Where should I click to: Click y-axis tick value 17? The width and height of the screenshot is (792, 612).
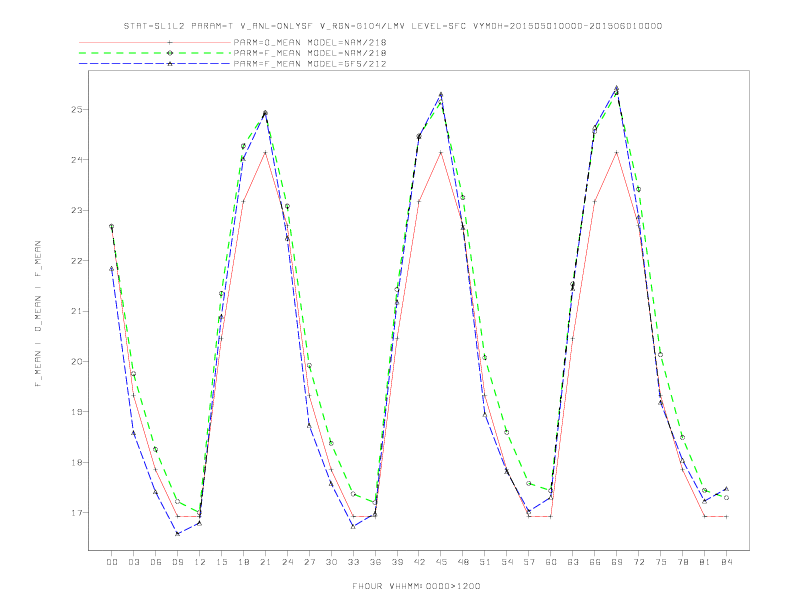77,513
